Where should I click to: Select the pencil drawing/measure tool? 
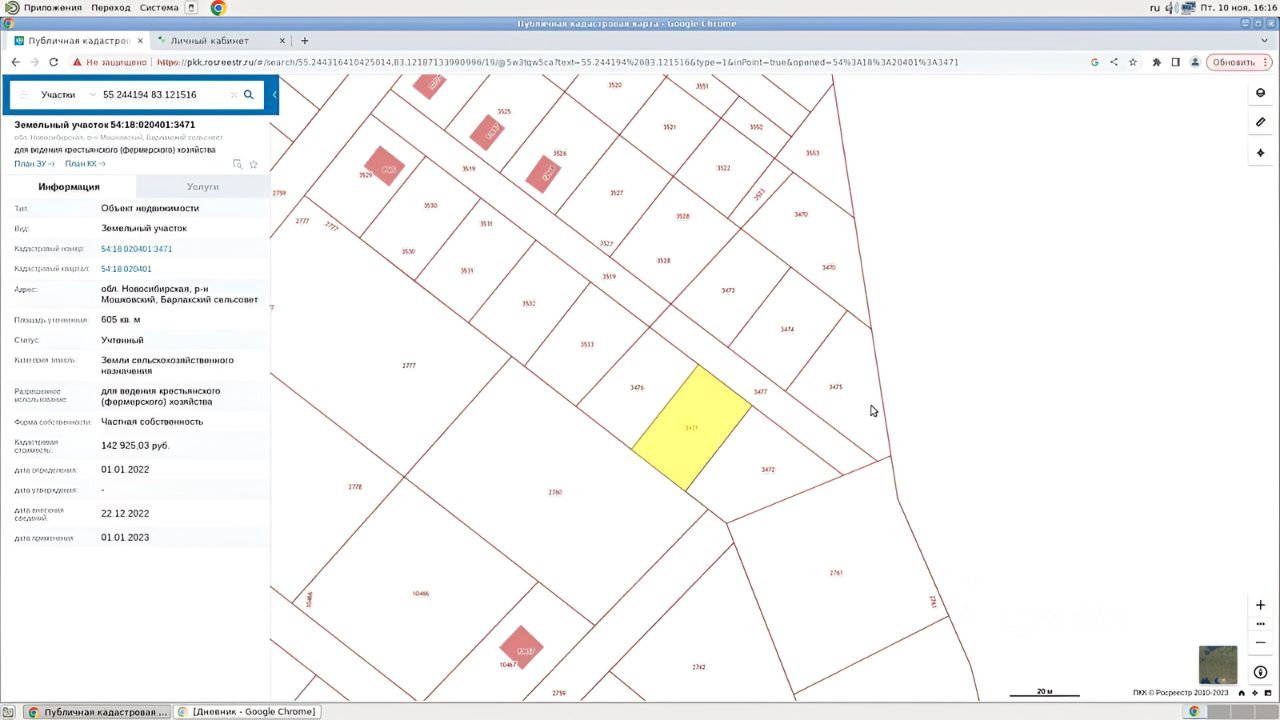[1260, 122]
